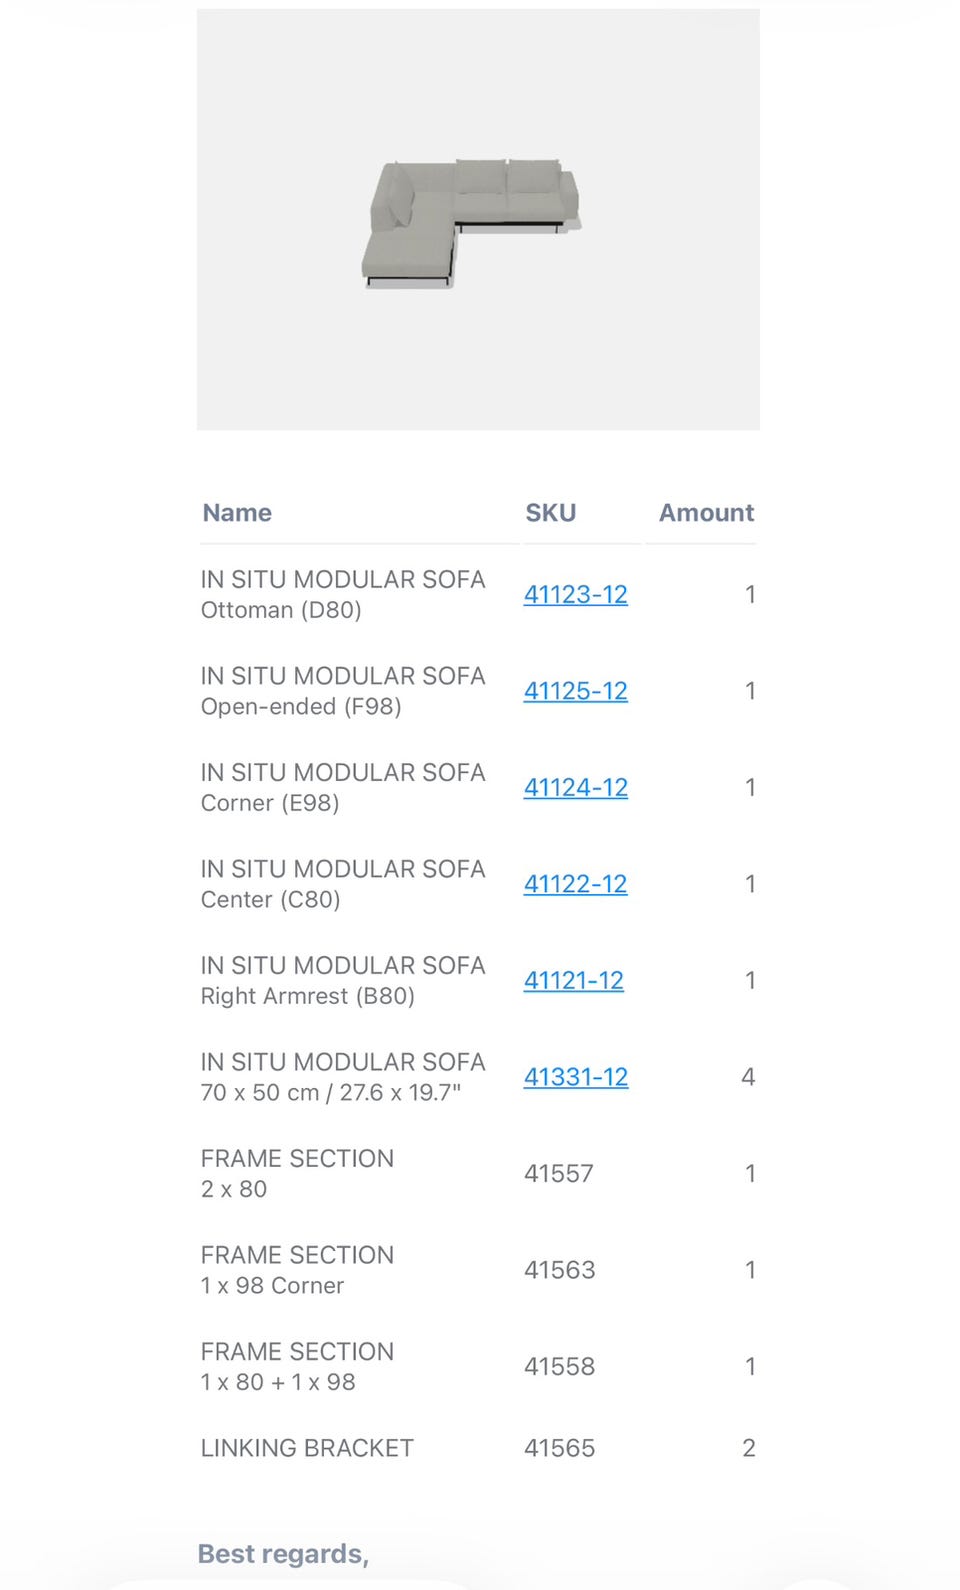
Task: Follow the 41124-12 SKU link
Action: pos(575,788)
